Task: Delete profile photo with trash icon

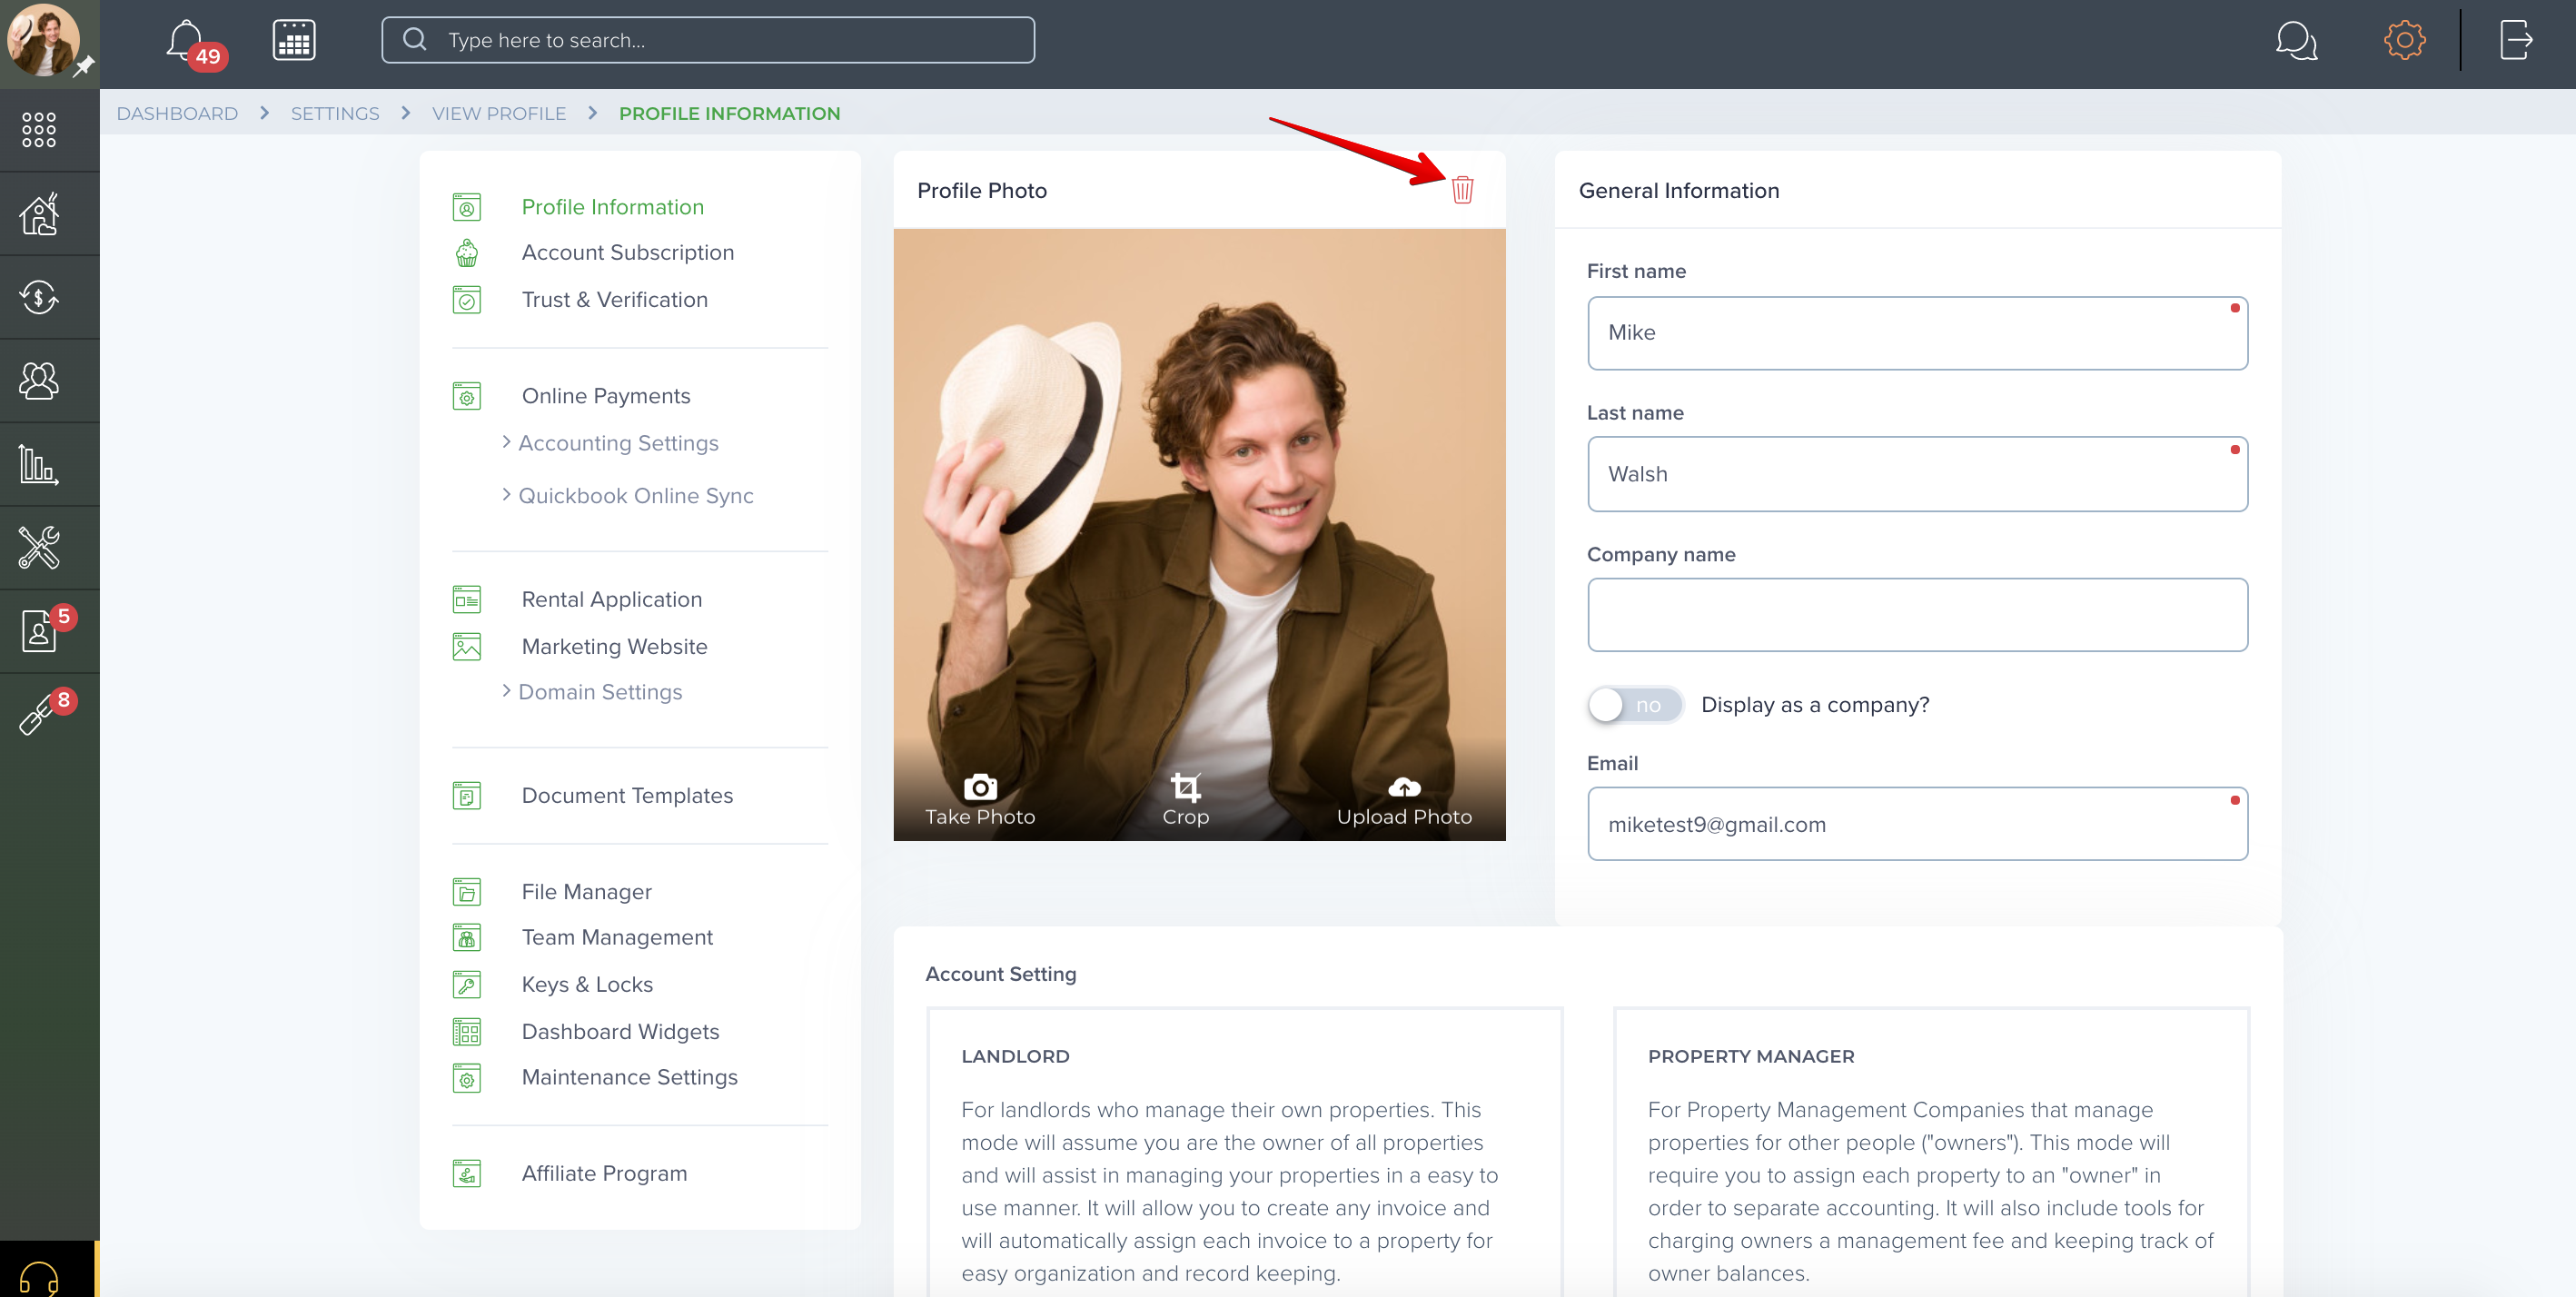Action: (1462, 189)
